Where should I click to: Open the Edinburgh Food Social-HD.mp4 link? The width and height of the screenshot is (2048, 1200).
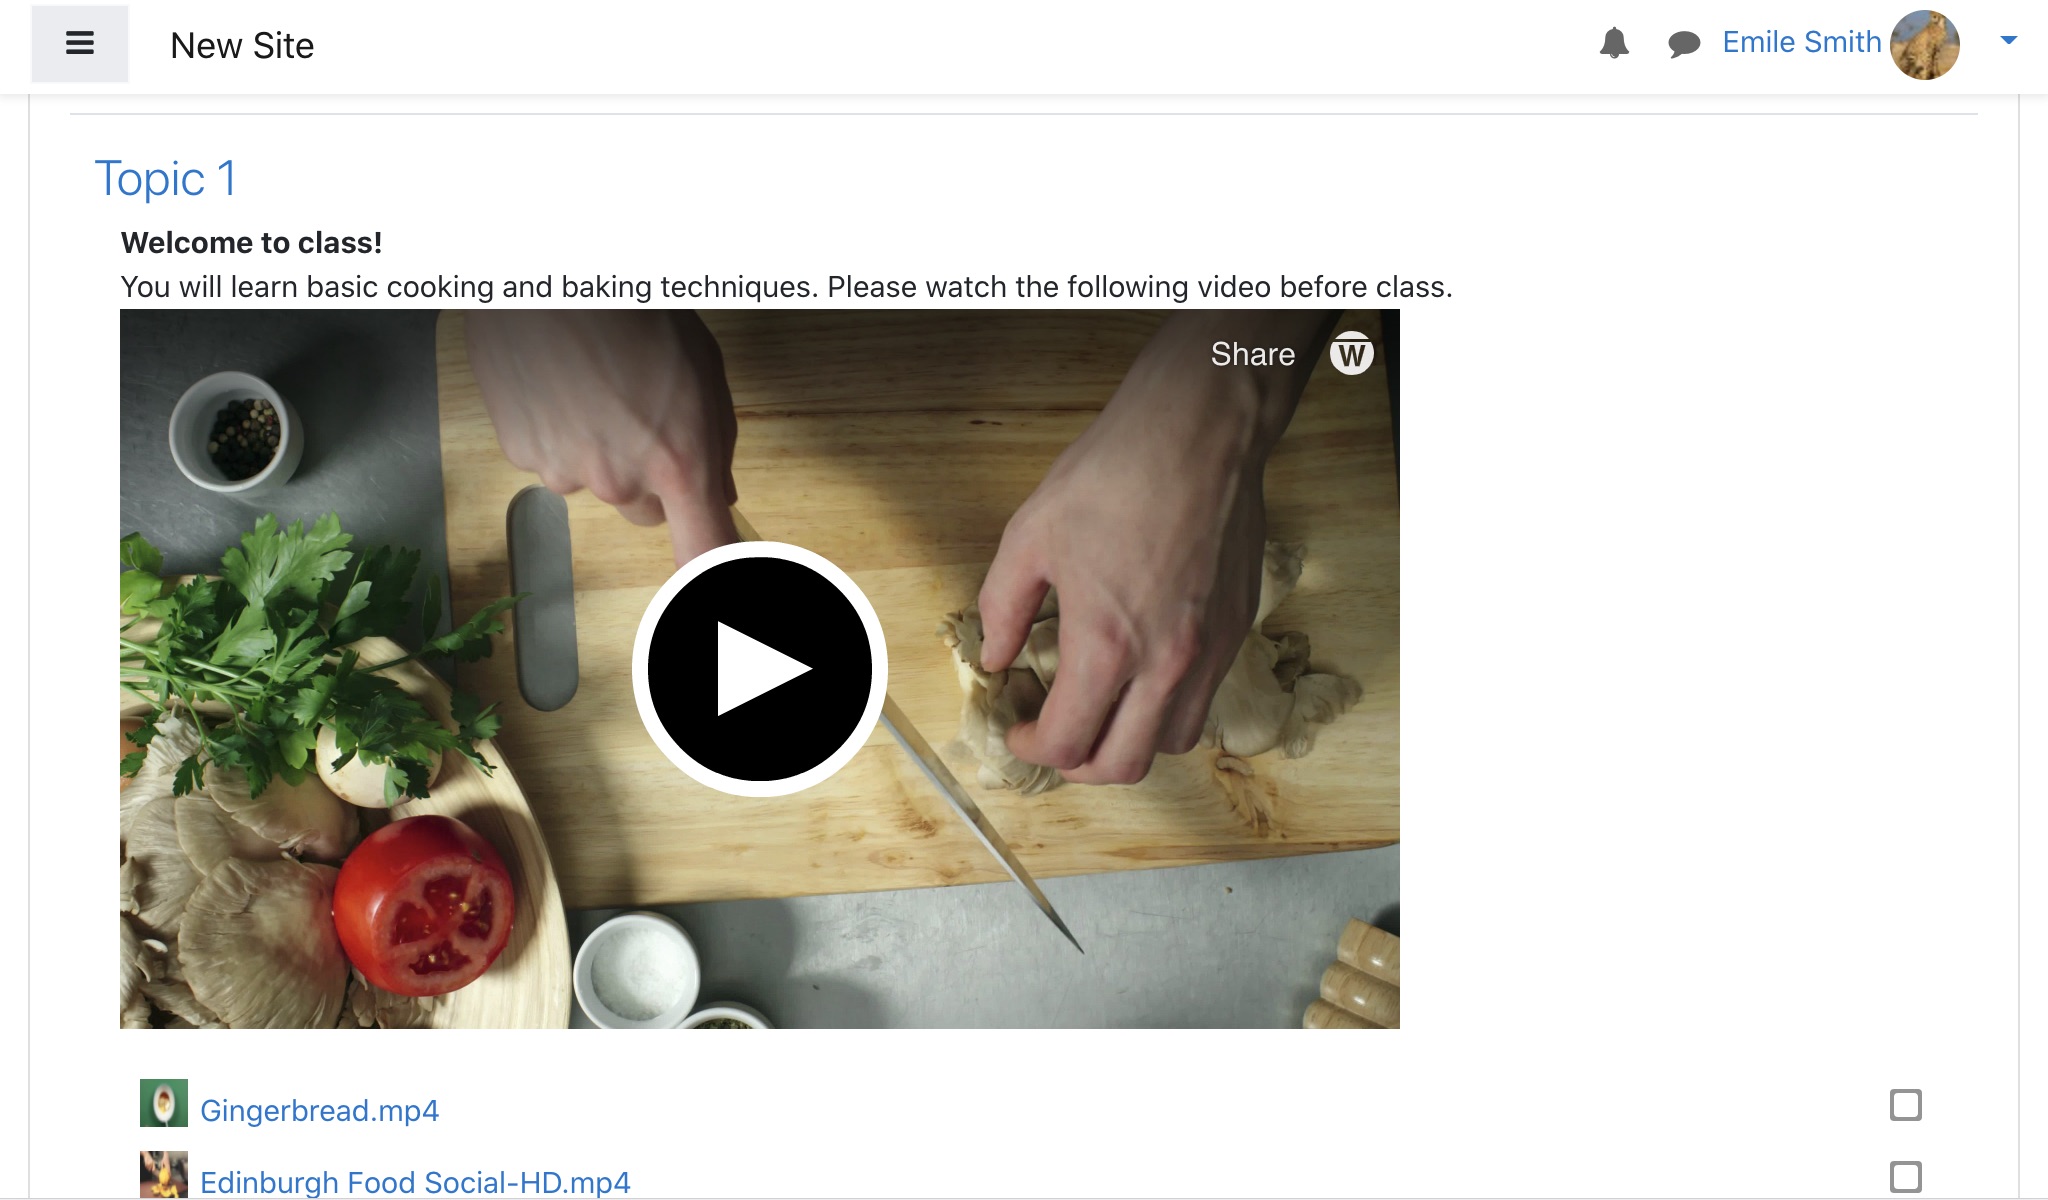tap(414, 1179)
